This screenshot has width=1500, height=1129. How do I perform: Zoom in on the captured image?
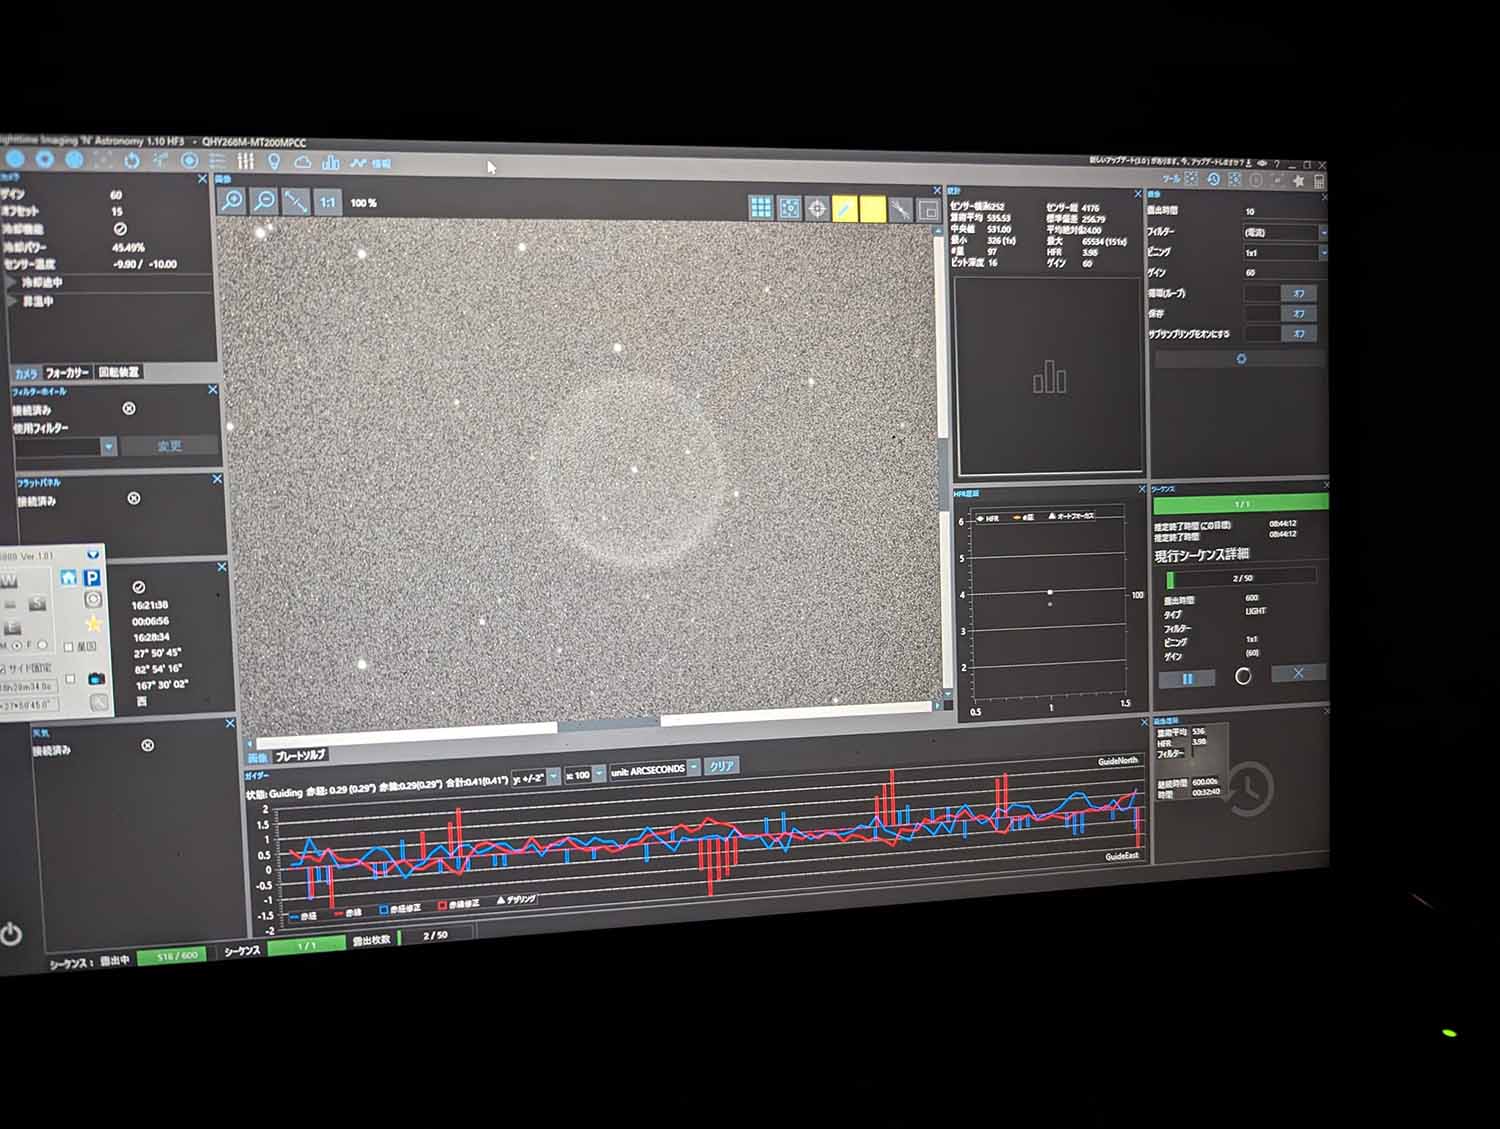coord(232,200)
